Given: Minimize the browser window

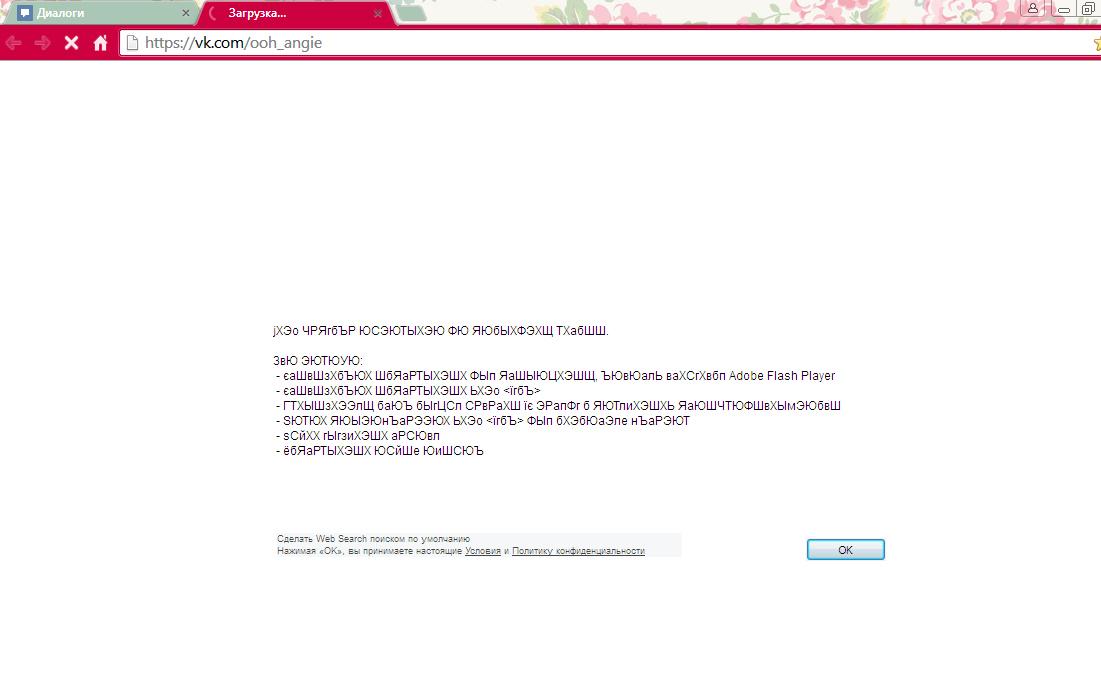Looking at the screenshot, I should pyautogui.click(x=1064, y=9).
